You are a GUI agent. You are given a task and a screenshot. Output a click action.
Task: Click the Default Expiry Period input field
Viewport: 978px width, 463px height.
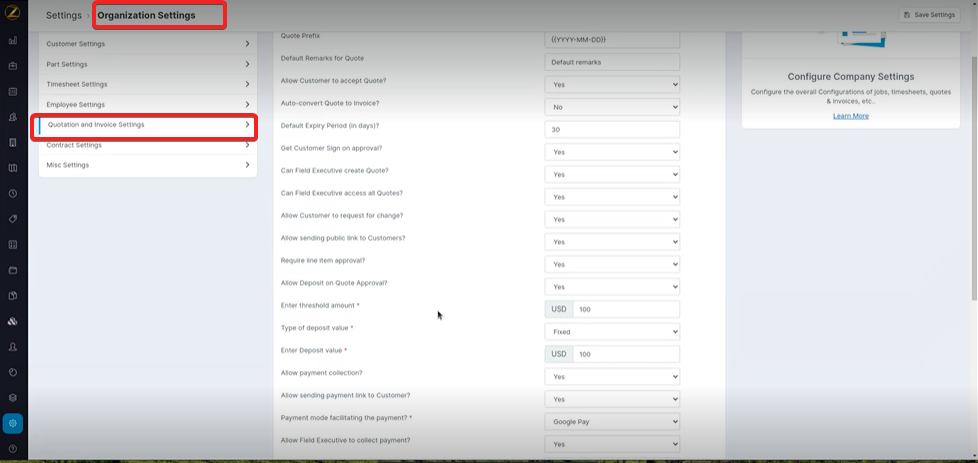[x=612, y=130]
